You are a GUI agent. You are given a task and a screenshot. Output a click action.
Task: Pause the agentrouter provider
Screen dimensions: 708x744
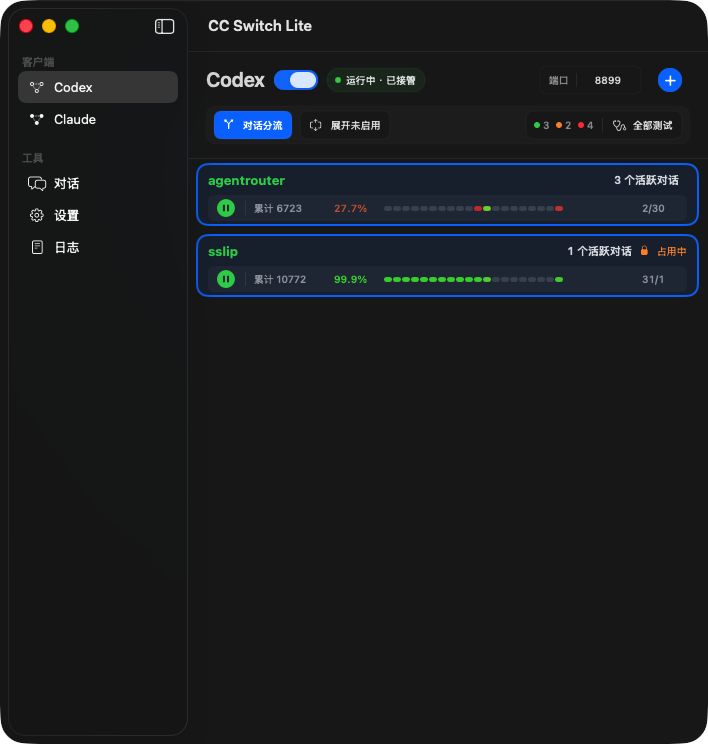(x=226, y=208)
